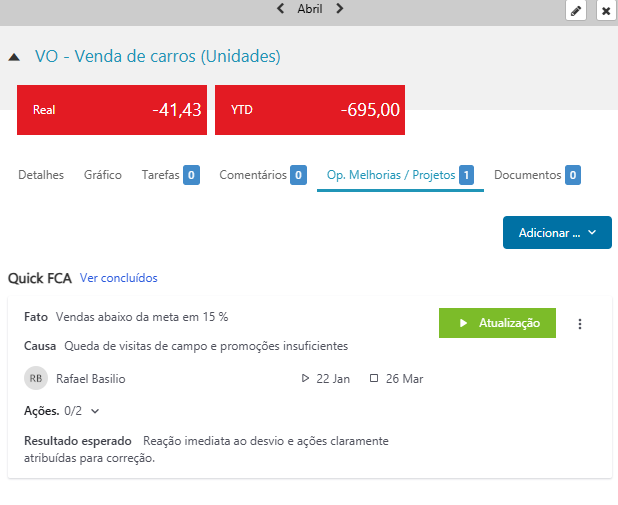Open the three-dot options menu

pos(580,324)
